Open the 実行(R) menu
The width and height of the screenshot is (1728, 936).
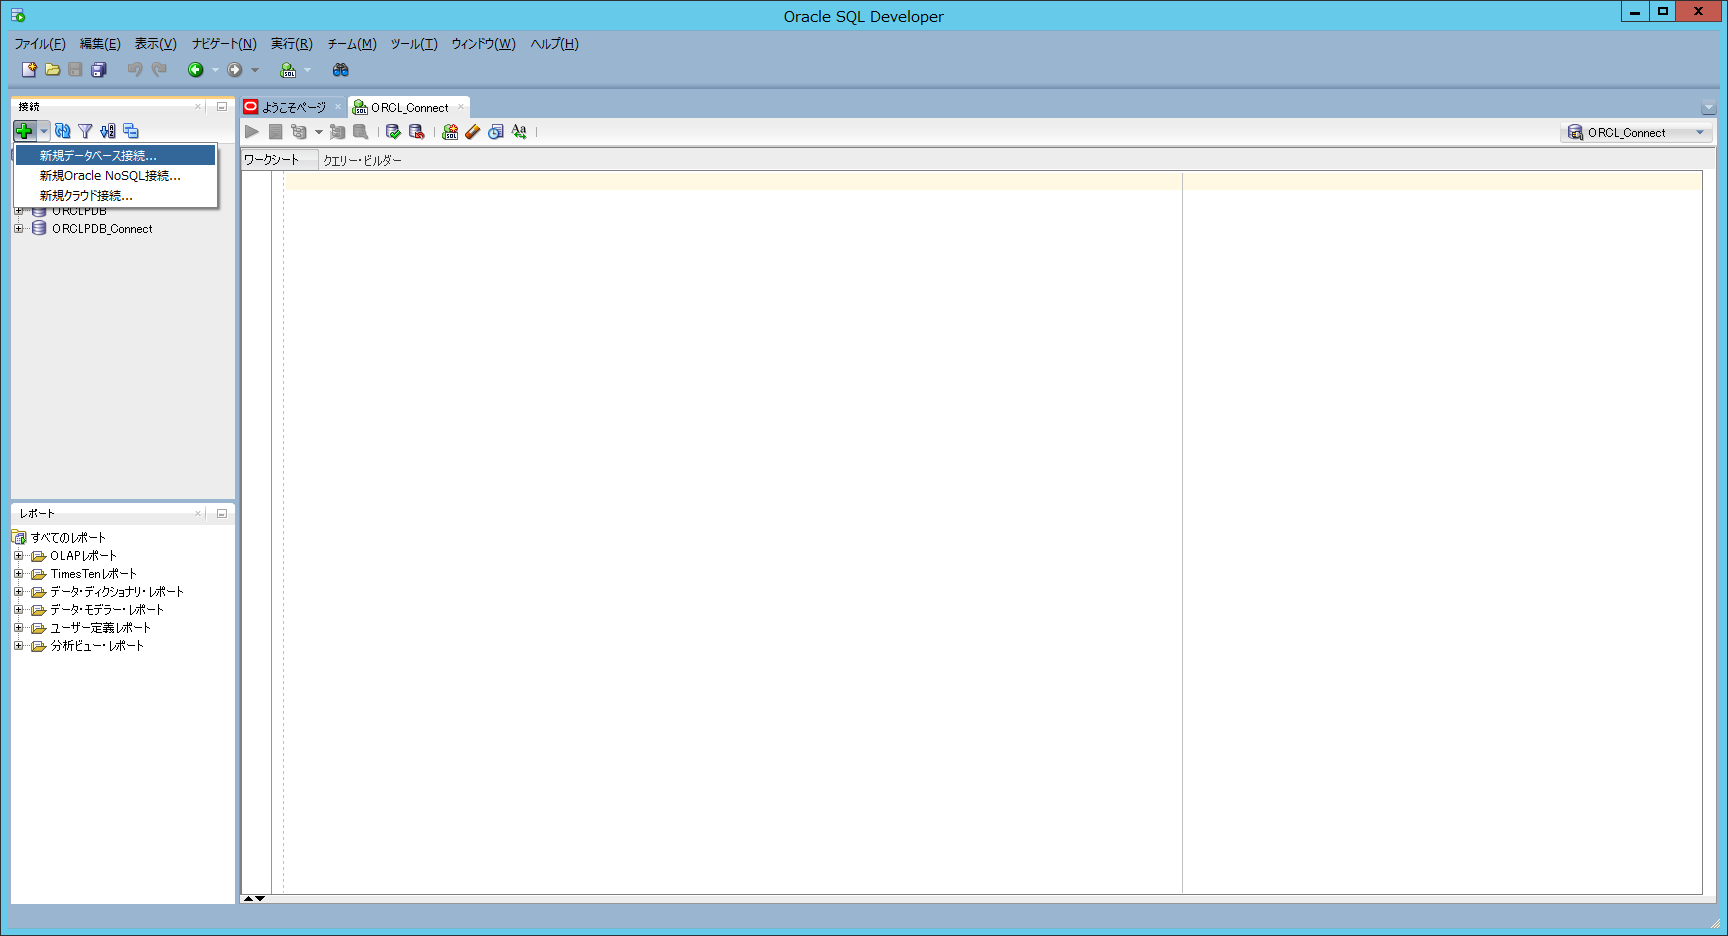point(292,44)
